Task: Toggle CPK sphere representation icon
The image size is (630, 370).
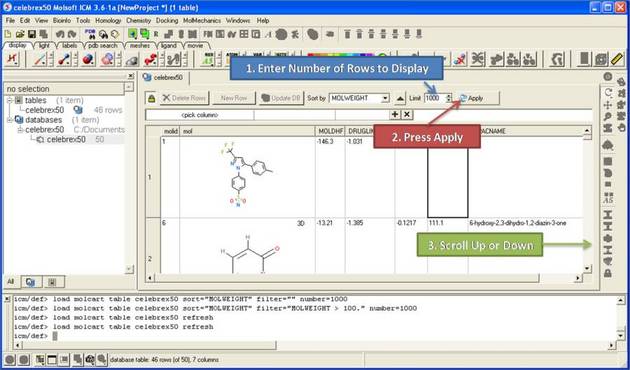Action: [88, 59]
